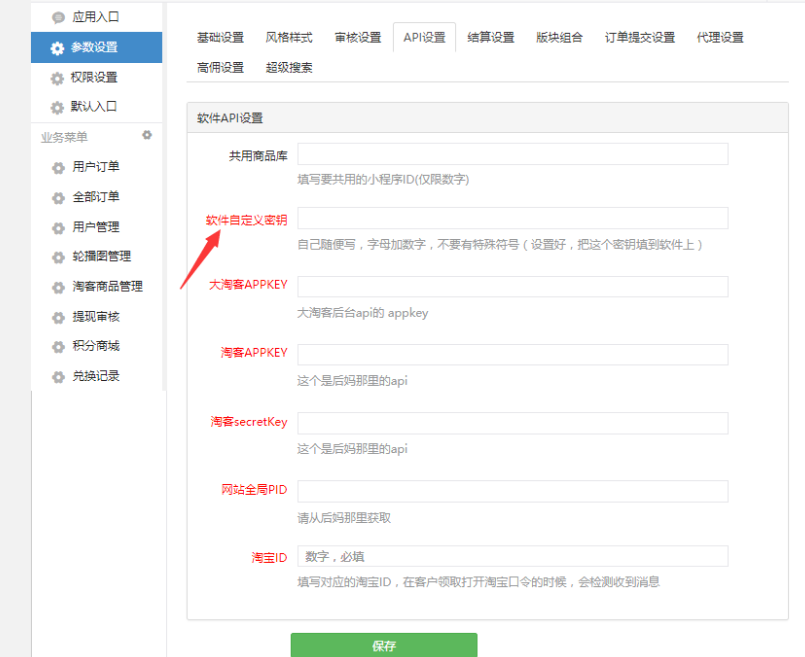Select the 超级搜索 tab

289,68
